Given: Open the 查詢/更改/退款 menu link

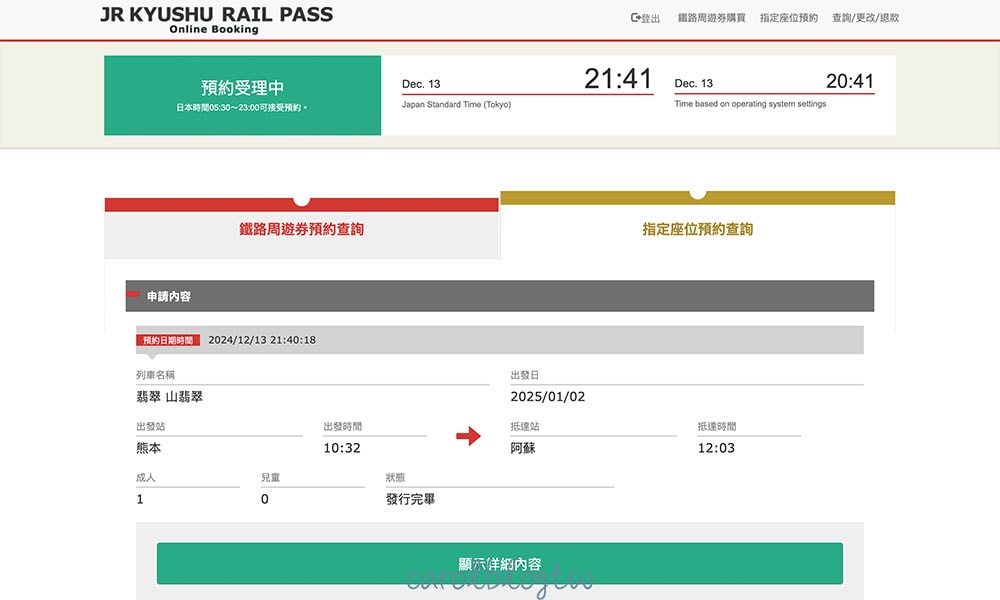Looking at the screenshot, I should [x=865, y=18].
